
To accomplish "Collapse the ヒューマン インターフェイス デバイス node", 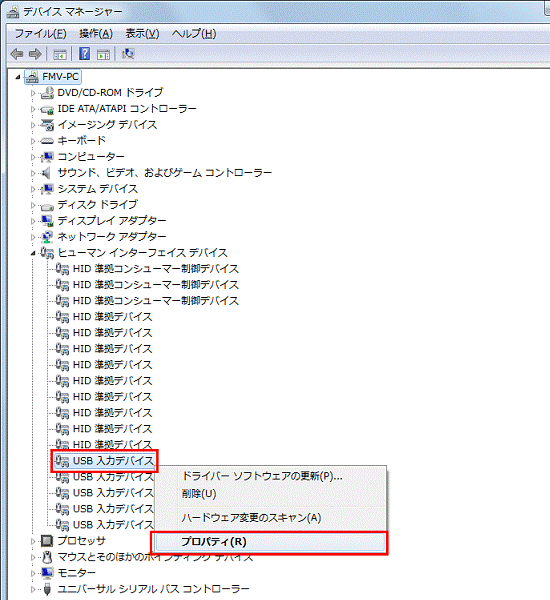I will pyautogui.click(x=33, y=253).
